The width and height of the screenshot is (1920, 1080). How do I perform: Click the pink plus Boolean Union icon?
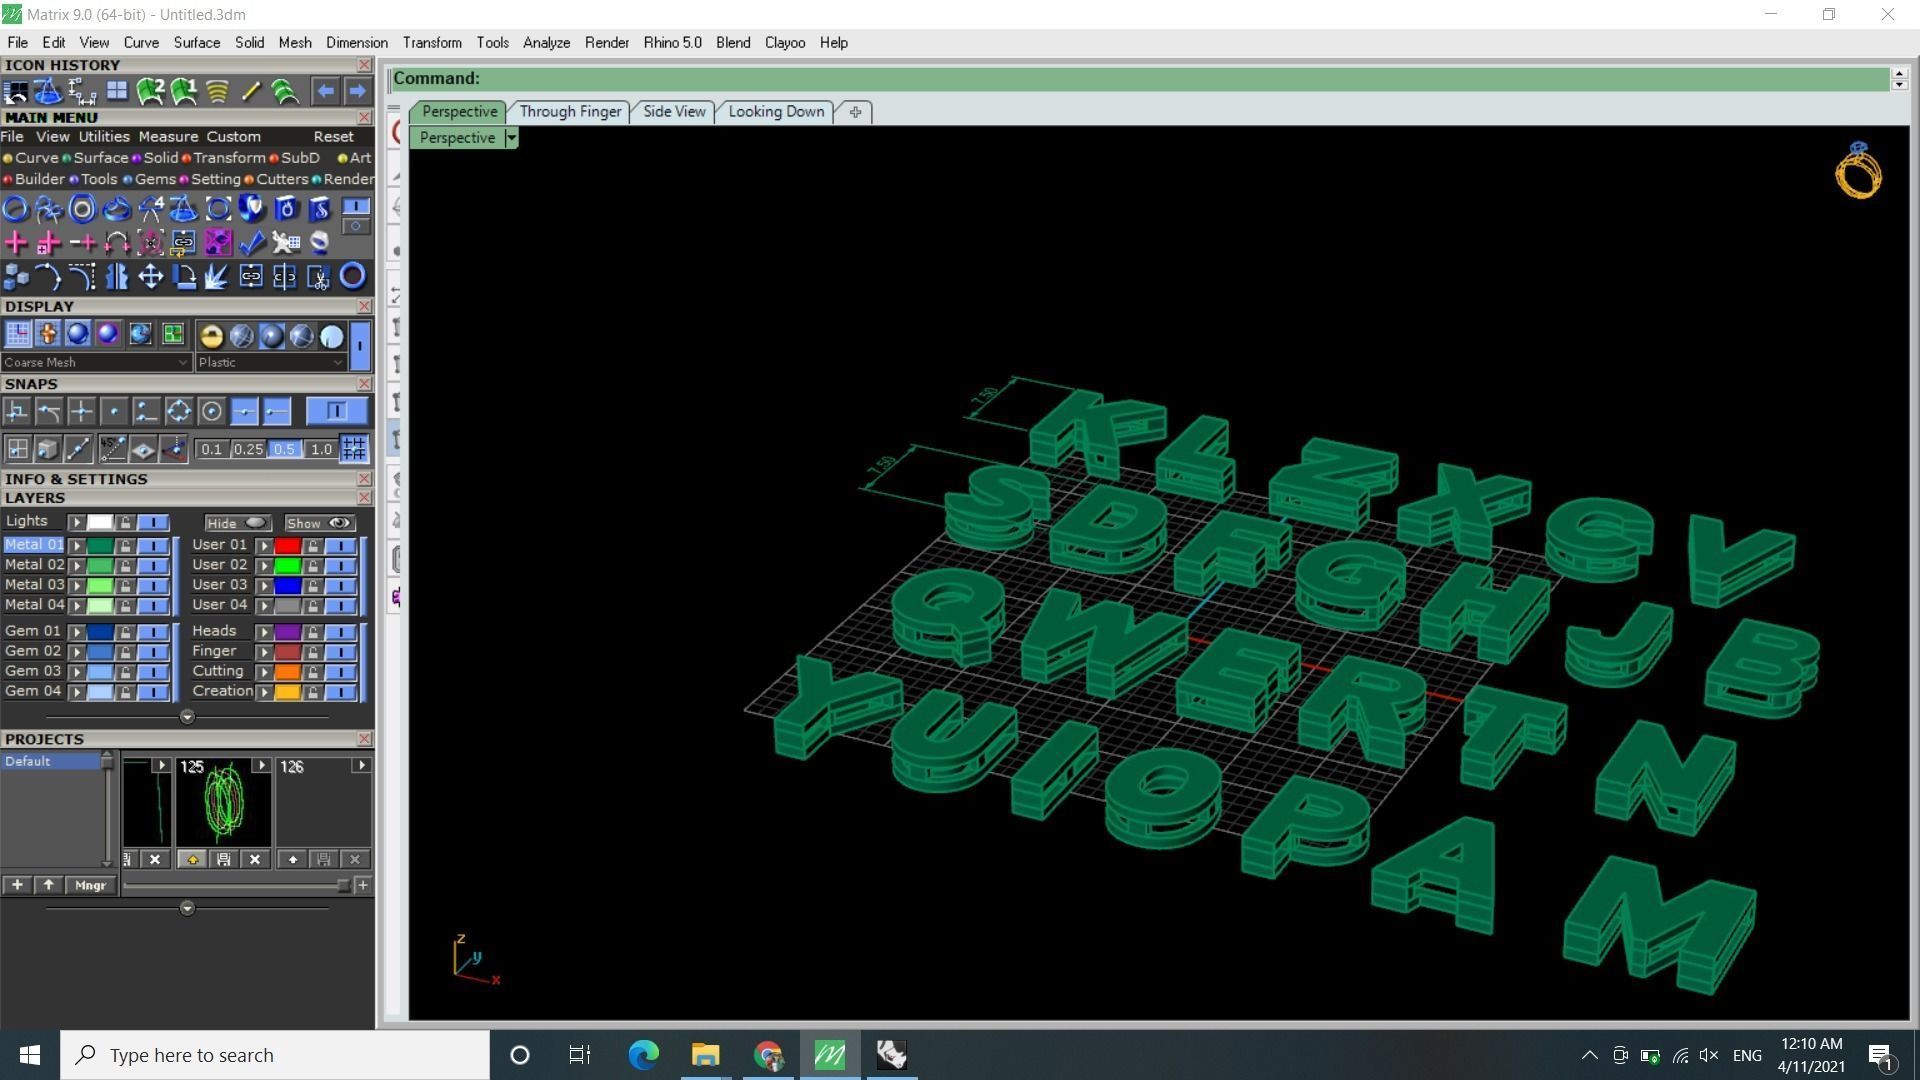point(15,242)
